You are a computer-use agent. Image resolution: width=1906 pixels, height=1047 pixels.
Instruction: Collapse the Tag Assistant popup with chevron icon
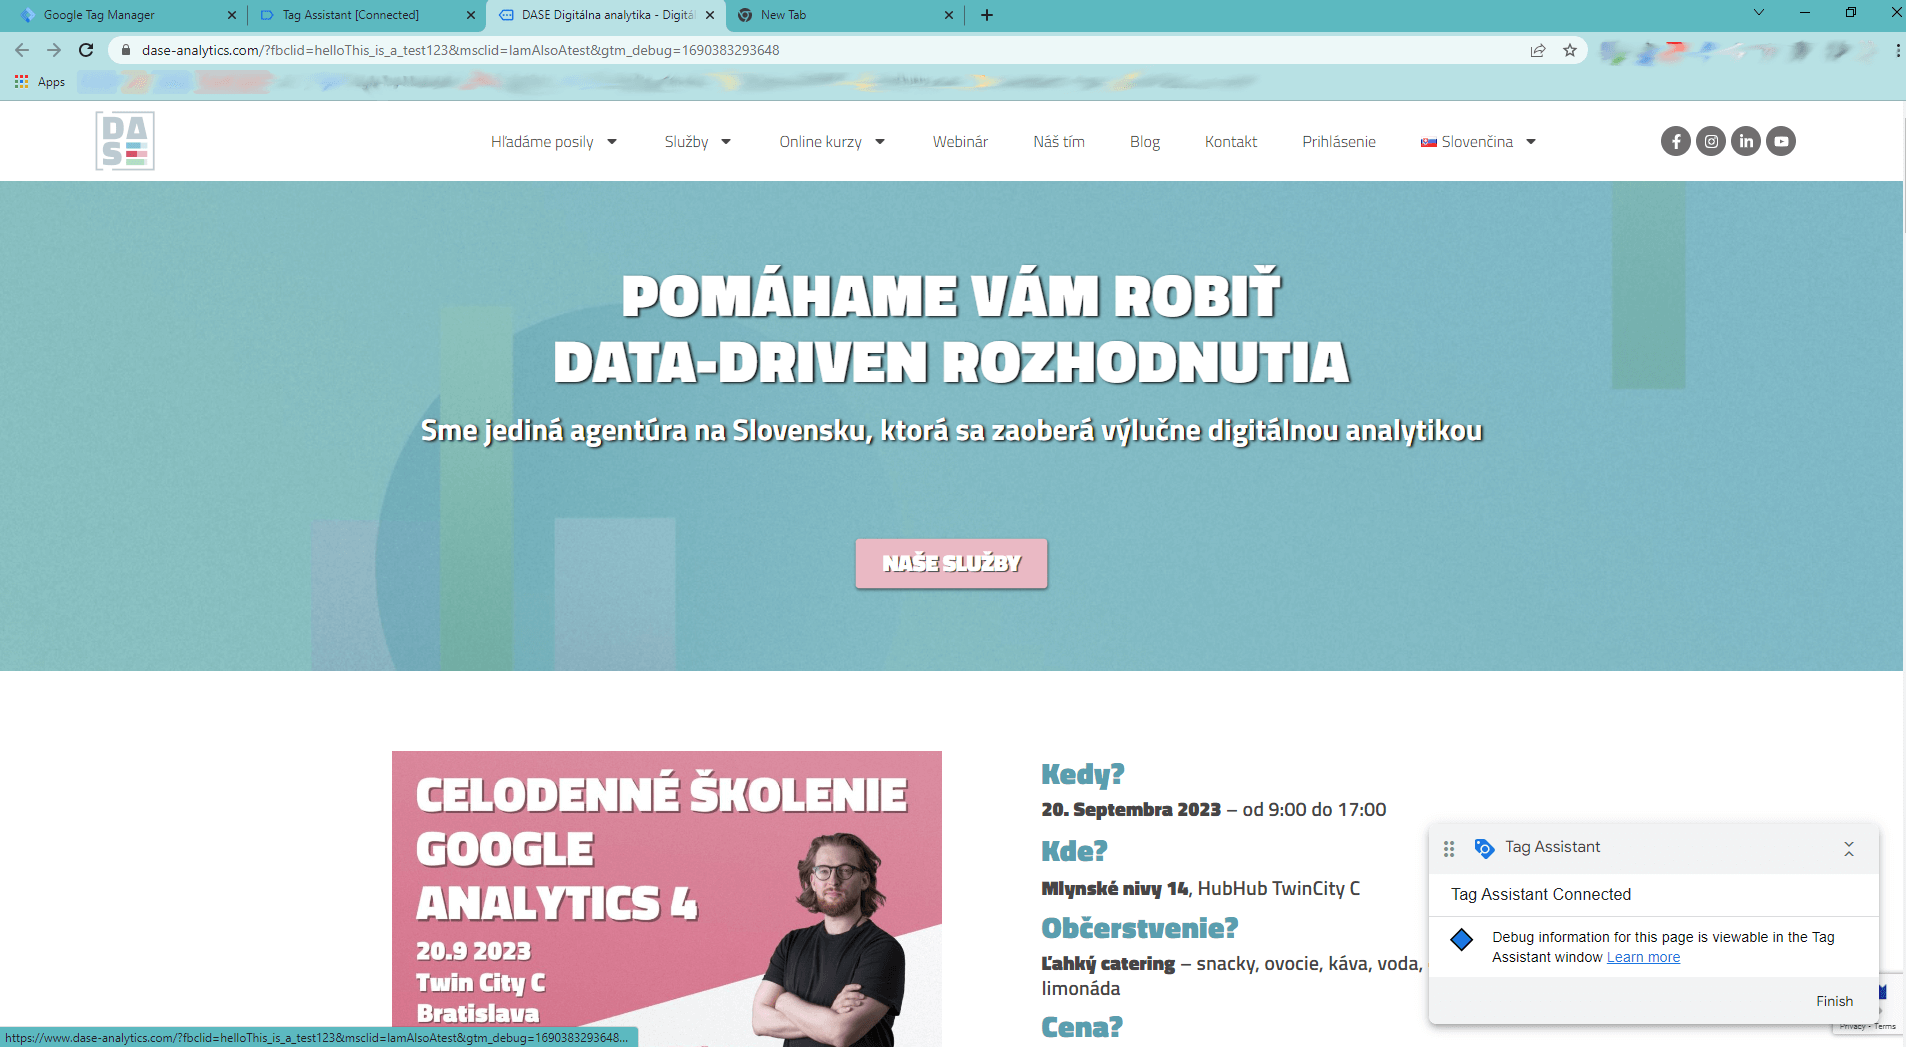(x=1849, y=848)
